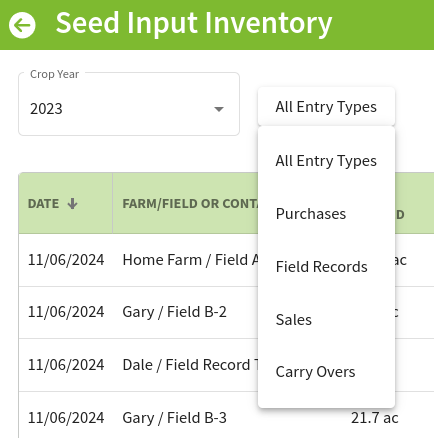Viewport: 434px width, 438px height.
Task: Click the 21.7 ac value
Action: [375, 418]
